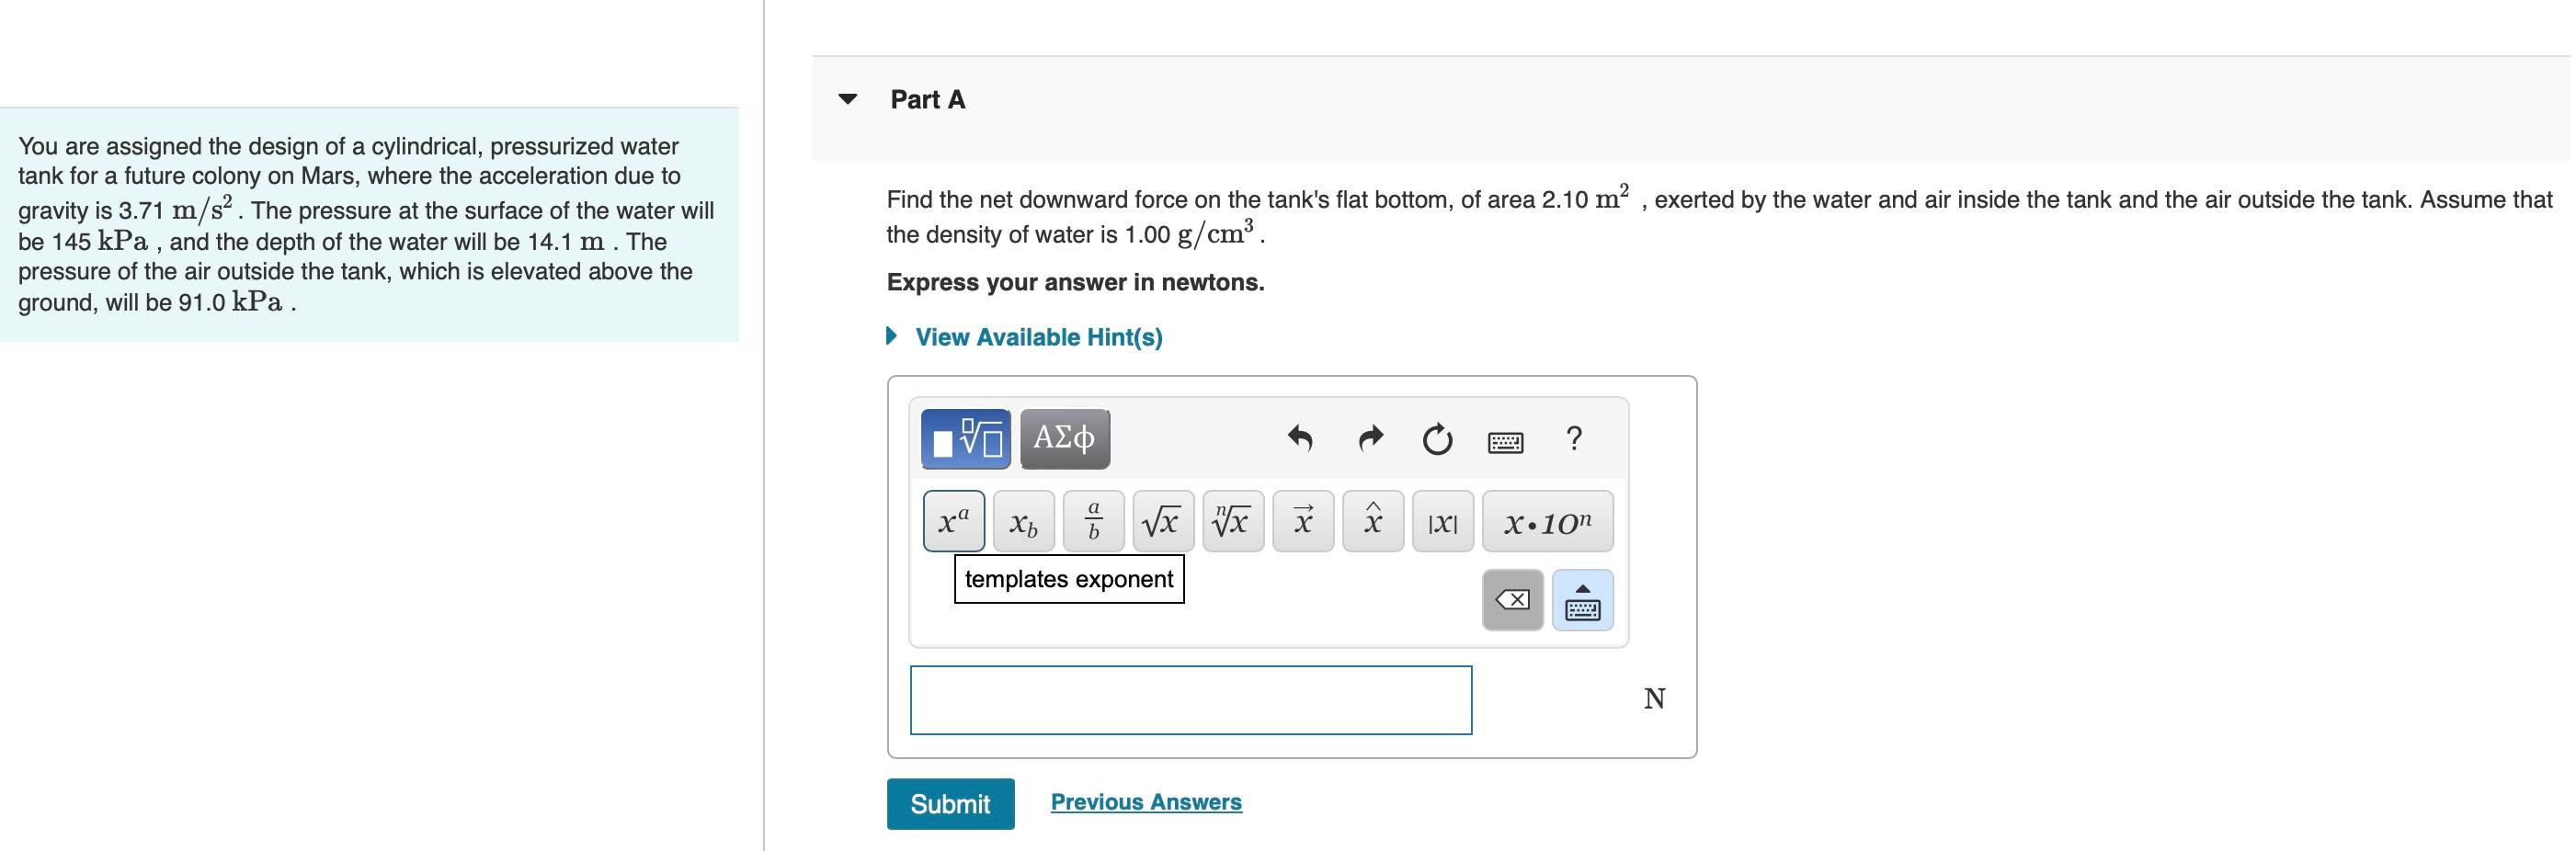This screenshot has height=851, width=2576.
Task: Open the Previous Answers link
Action: 1145,801
